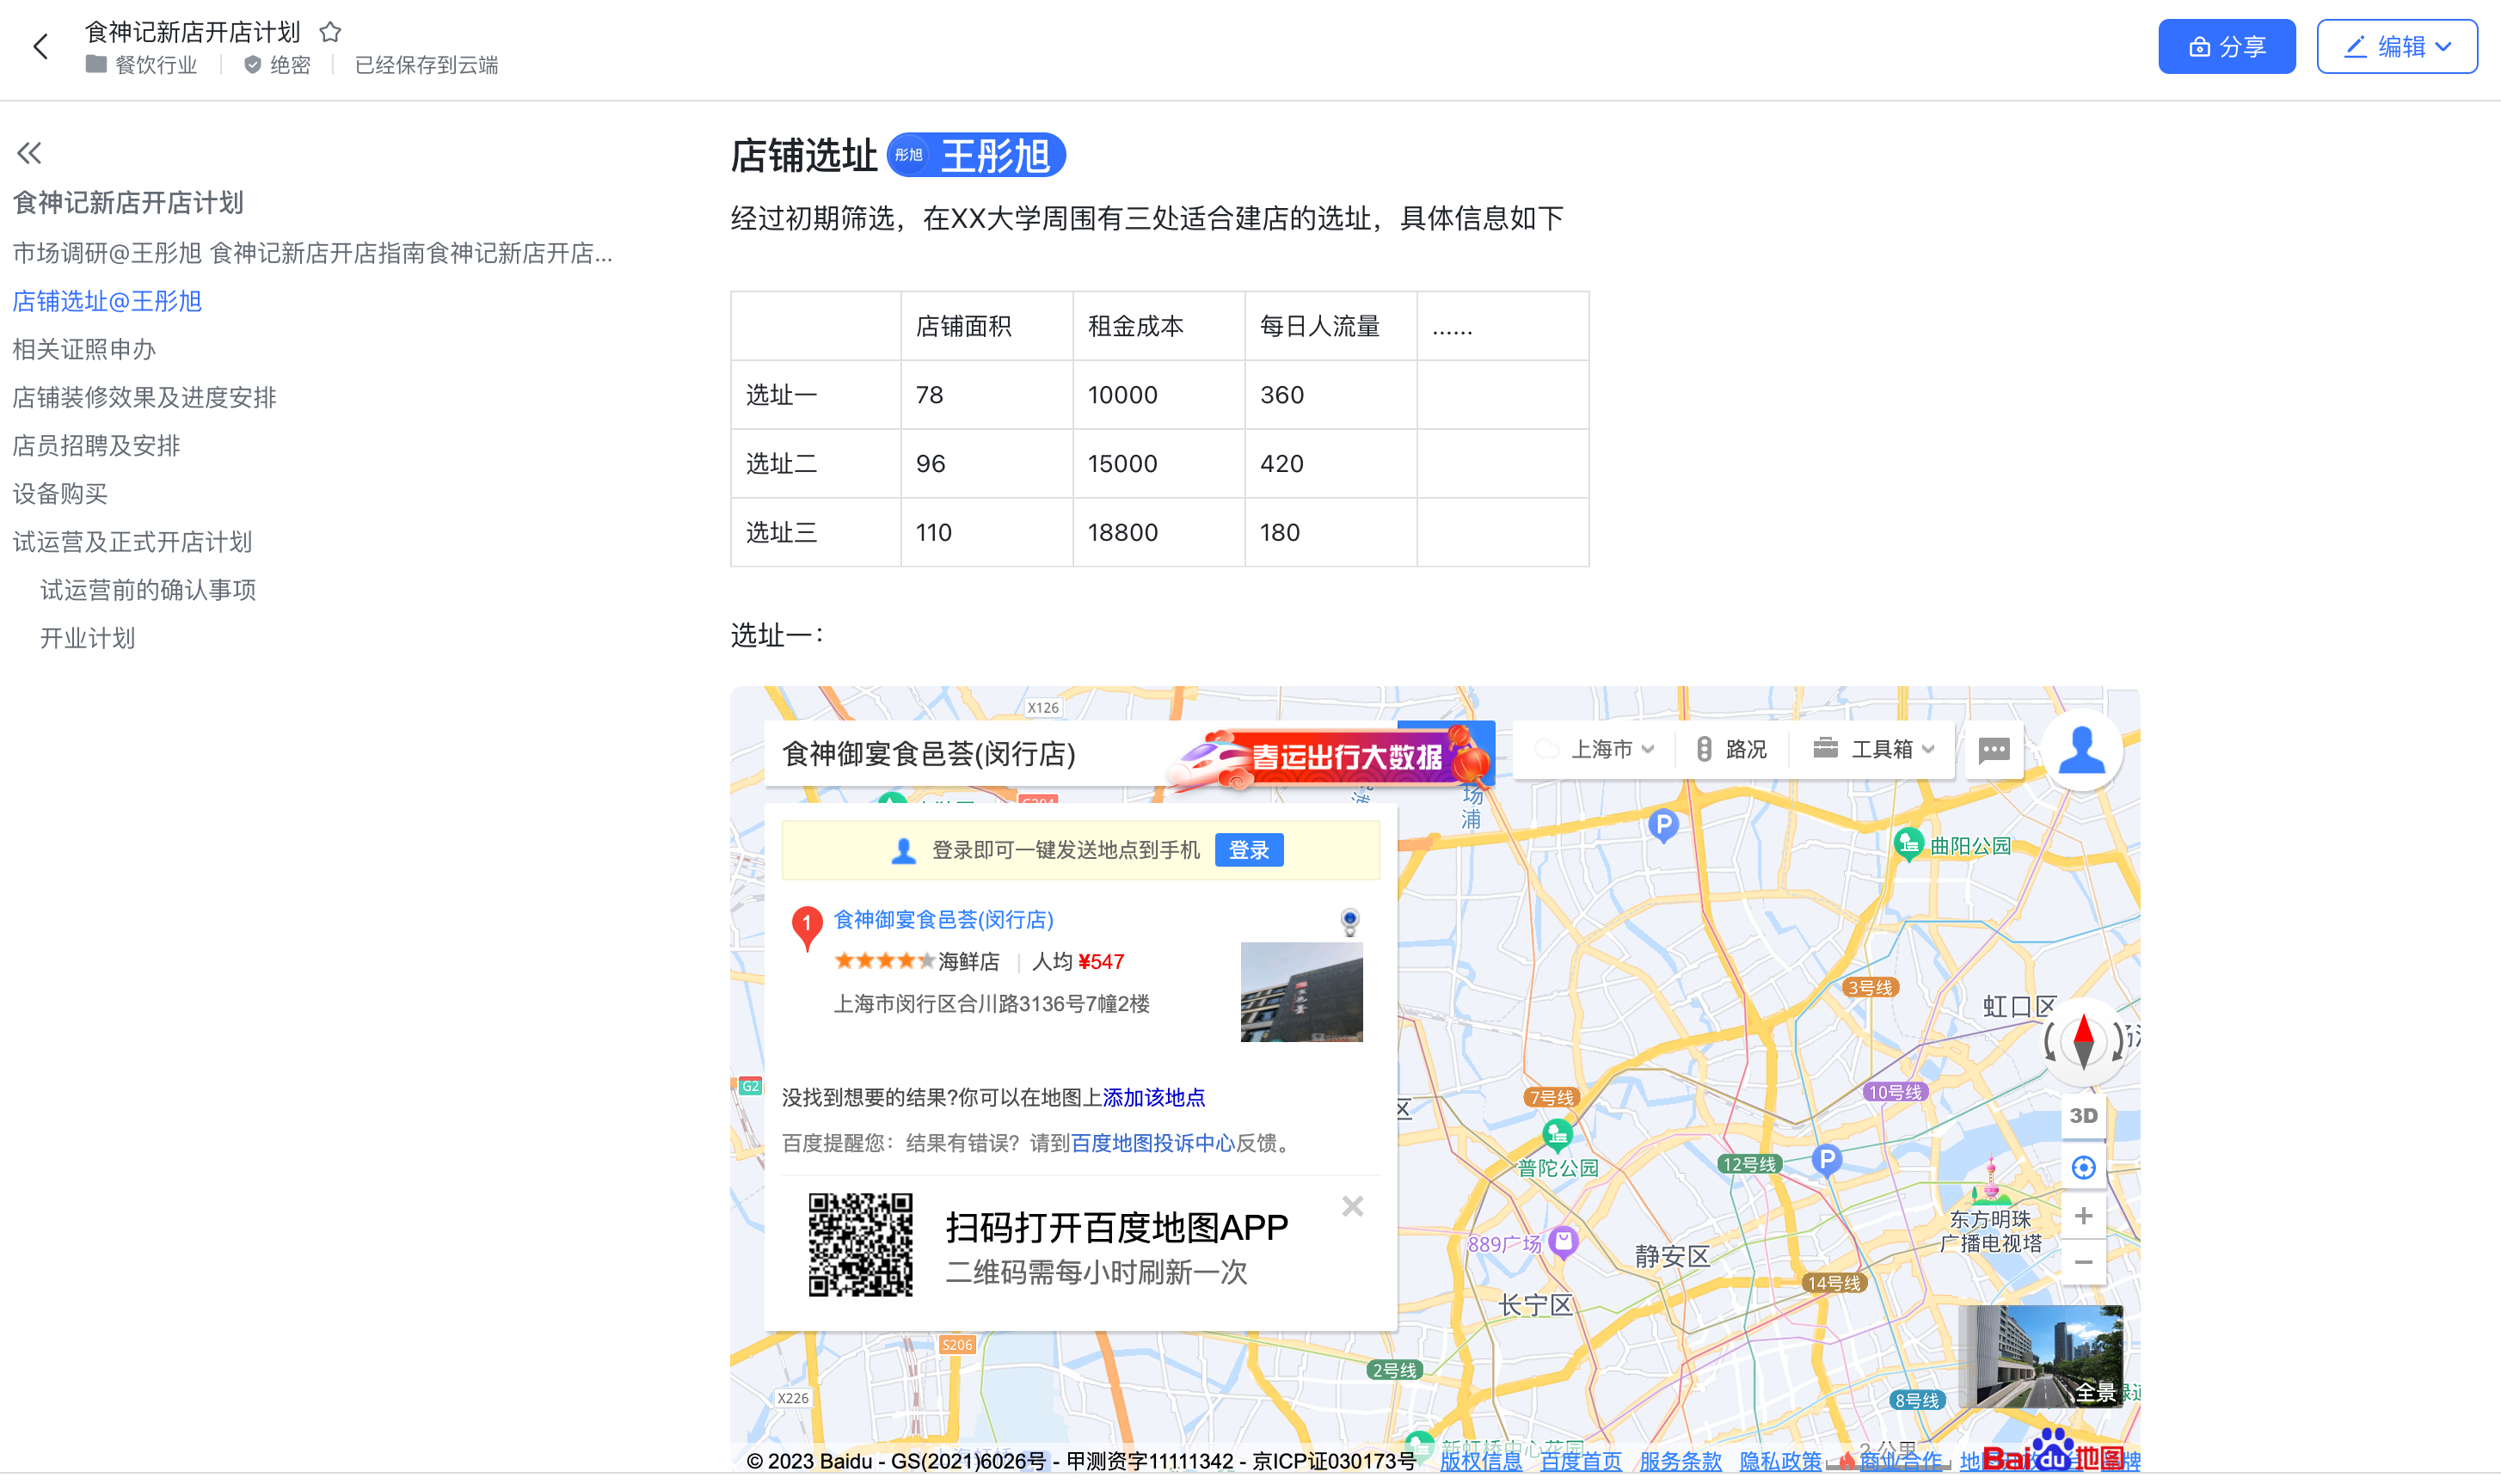Click the 百度首页 footer link
Viewport: 2501px width, 1484px height.
point(1580,1460)
